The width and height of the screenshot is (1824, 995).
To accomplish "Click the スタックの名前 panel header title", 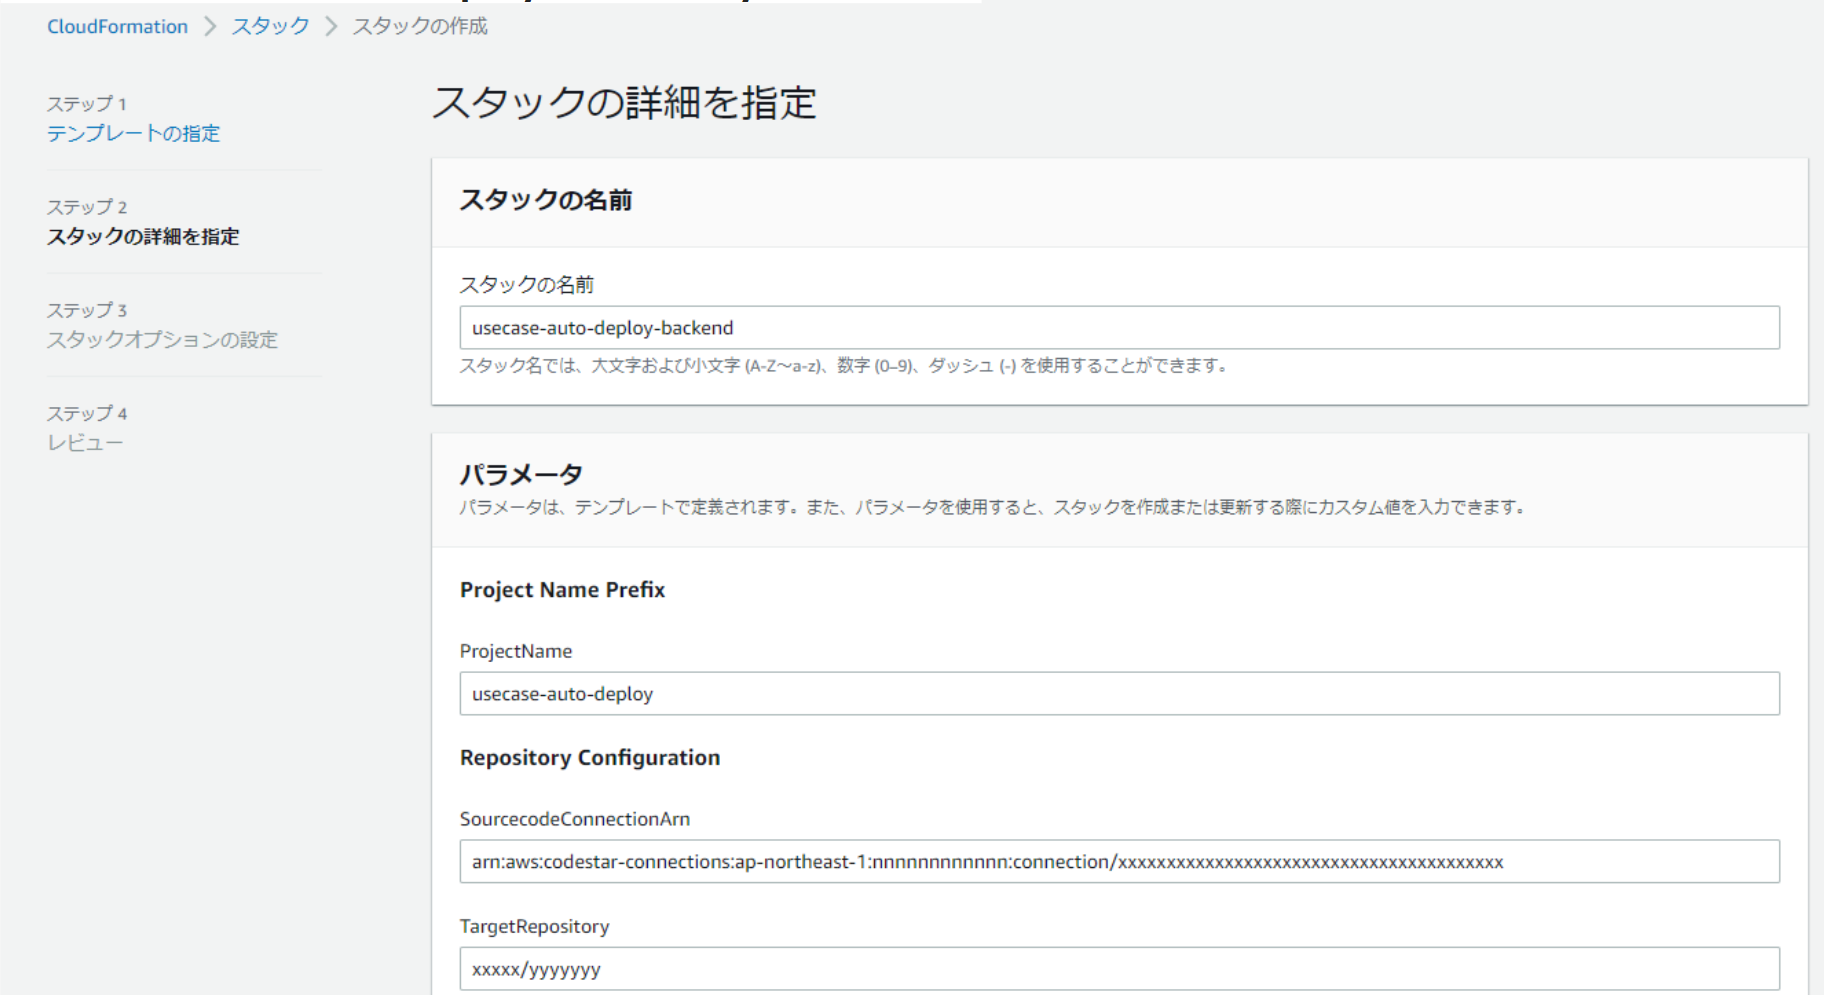I will coord(546,200).
